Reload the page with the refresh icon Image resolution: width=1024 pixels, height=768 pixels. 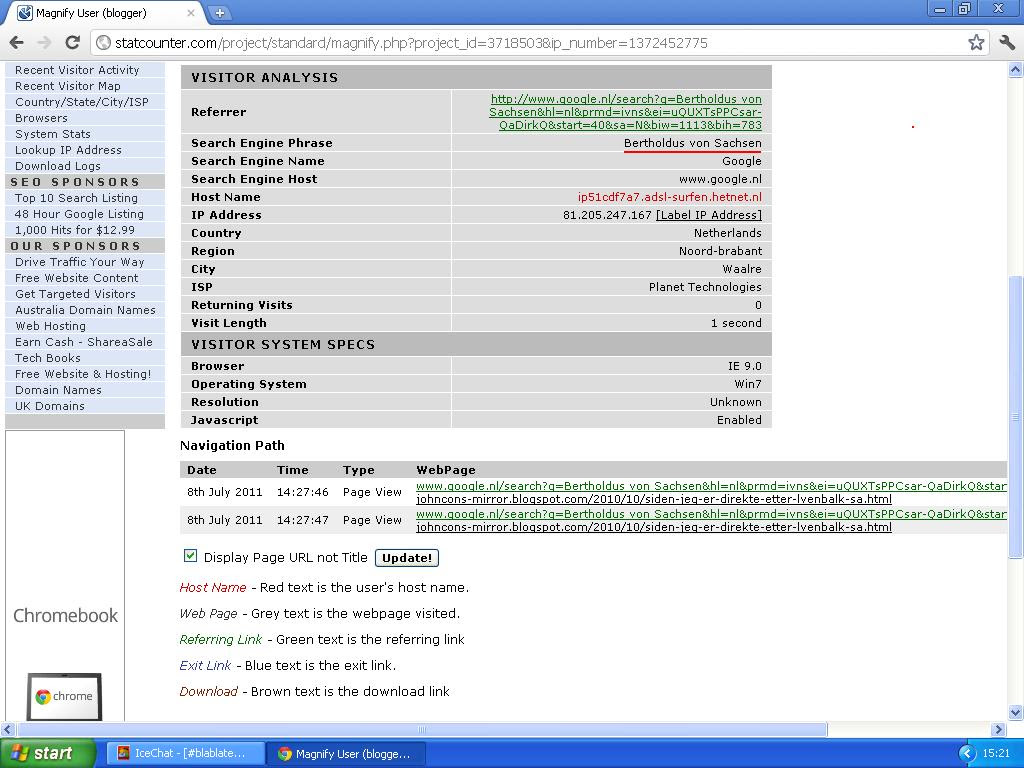point(72,43)
